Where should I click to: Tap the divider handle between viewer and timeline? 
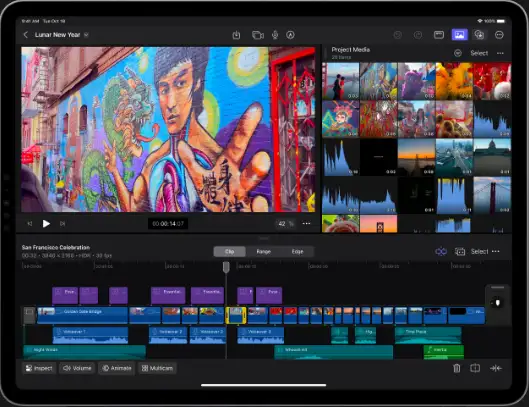pos(264,238)
